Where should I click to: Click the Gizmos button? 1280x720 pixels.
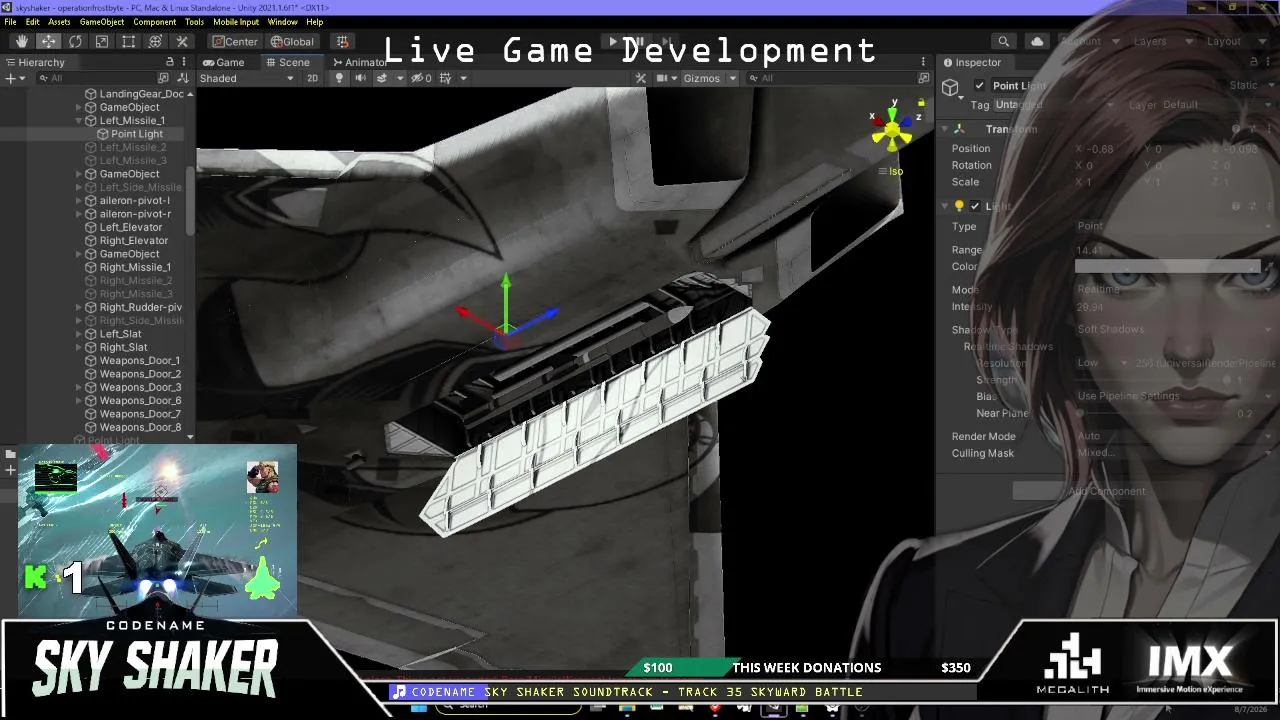701,78
